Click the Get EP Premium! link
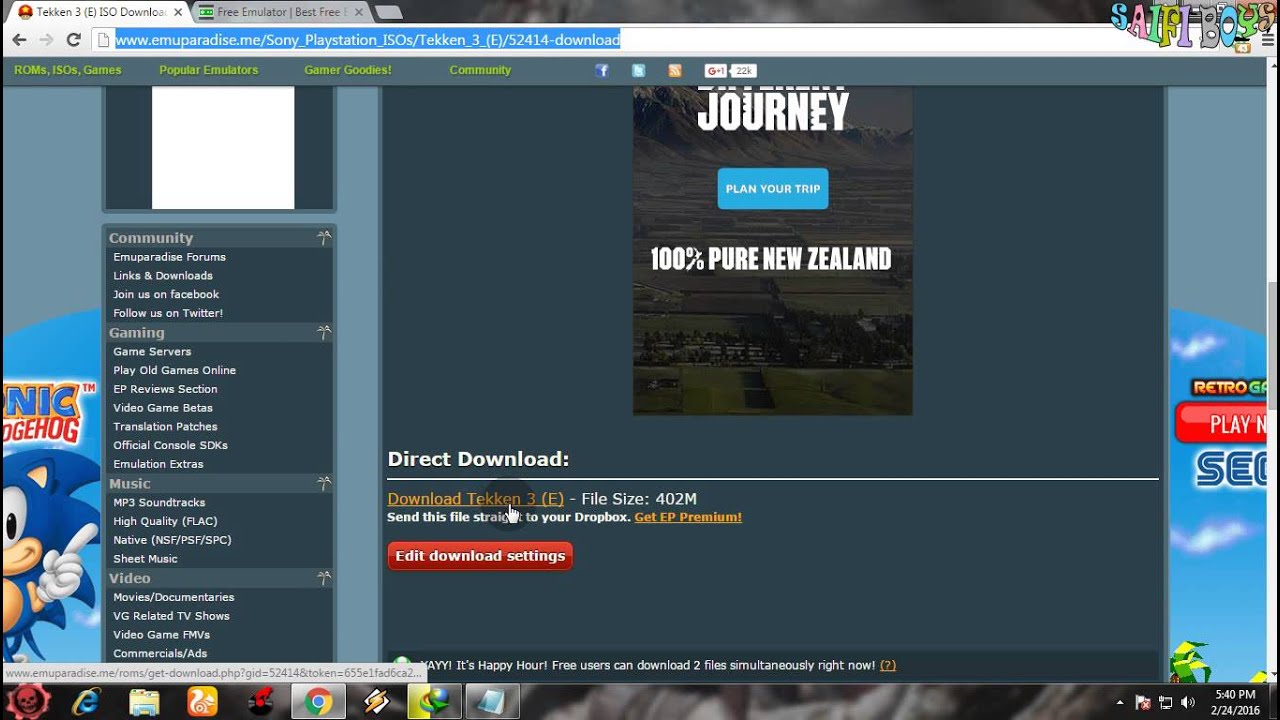 [688, 517]
